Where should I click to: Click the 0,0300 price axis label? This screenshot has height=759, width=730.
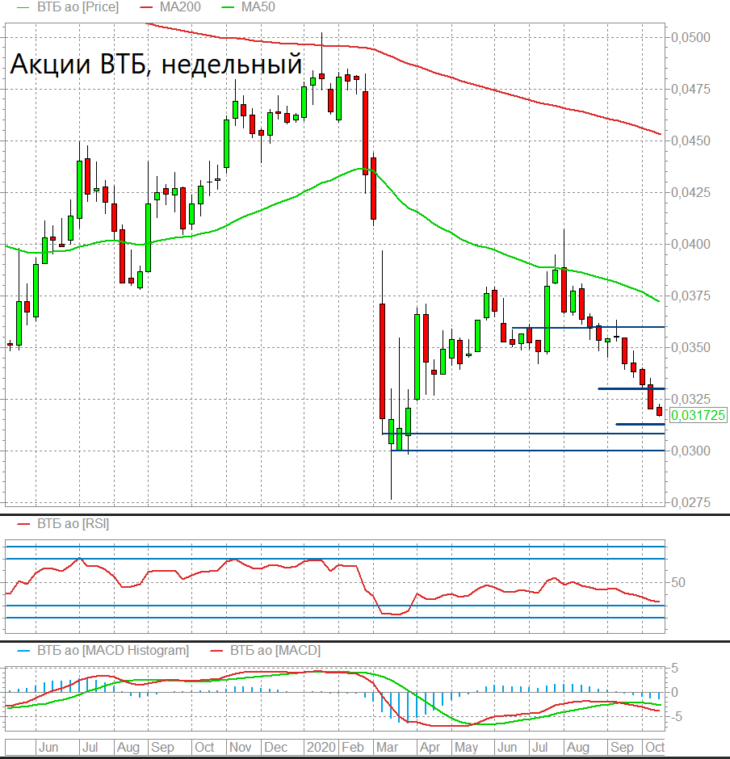(691, 451)
